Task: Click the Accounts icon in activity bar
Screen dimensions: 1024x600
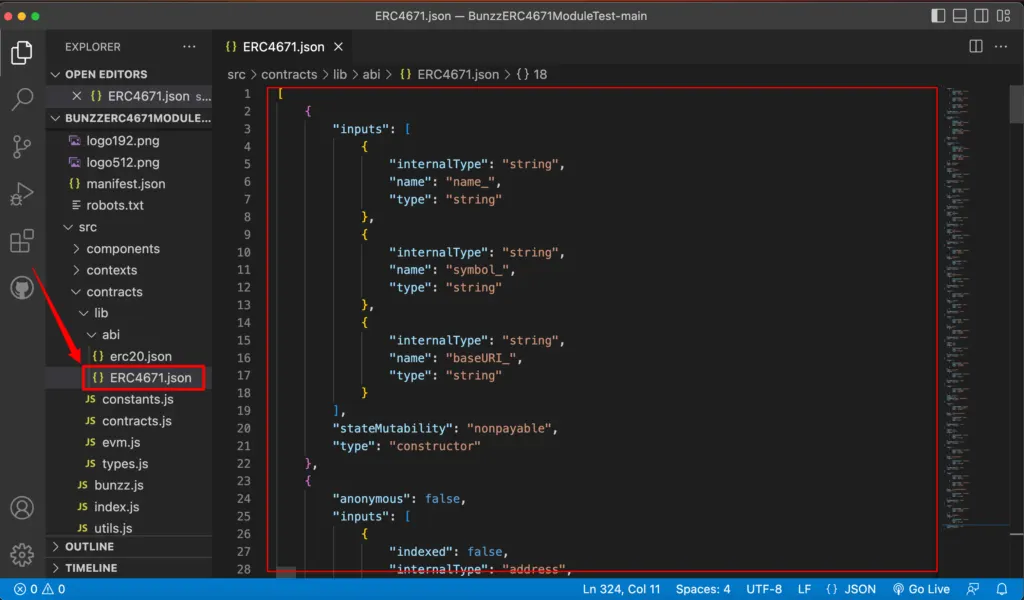Action: 22,508
